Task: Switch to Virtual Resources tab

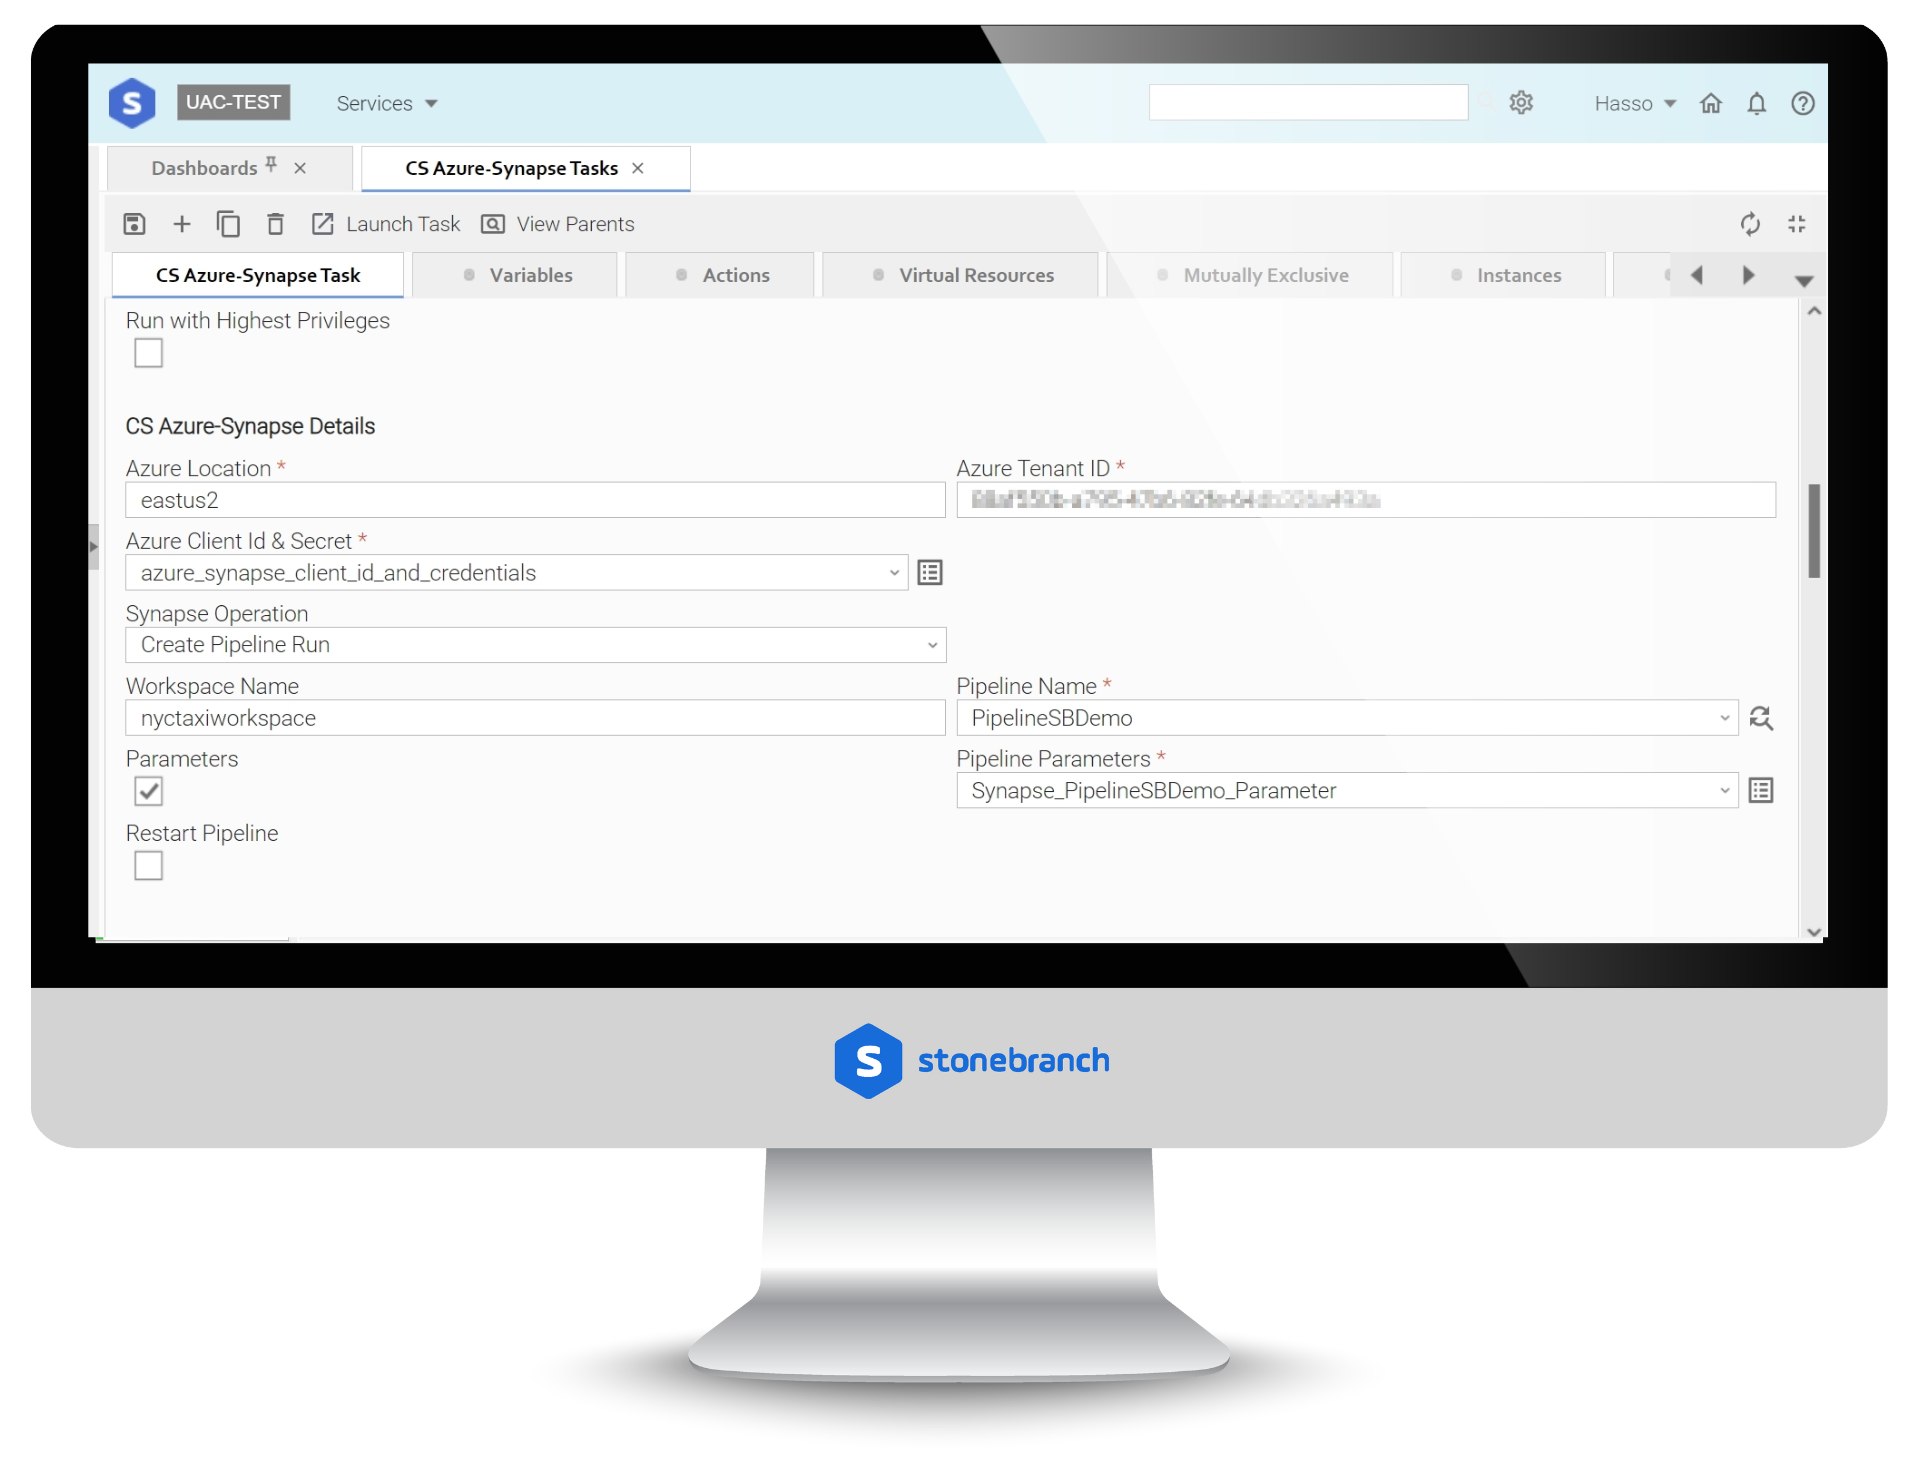Action: coord(960,275)
